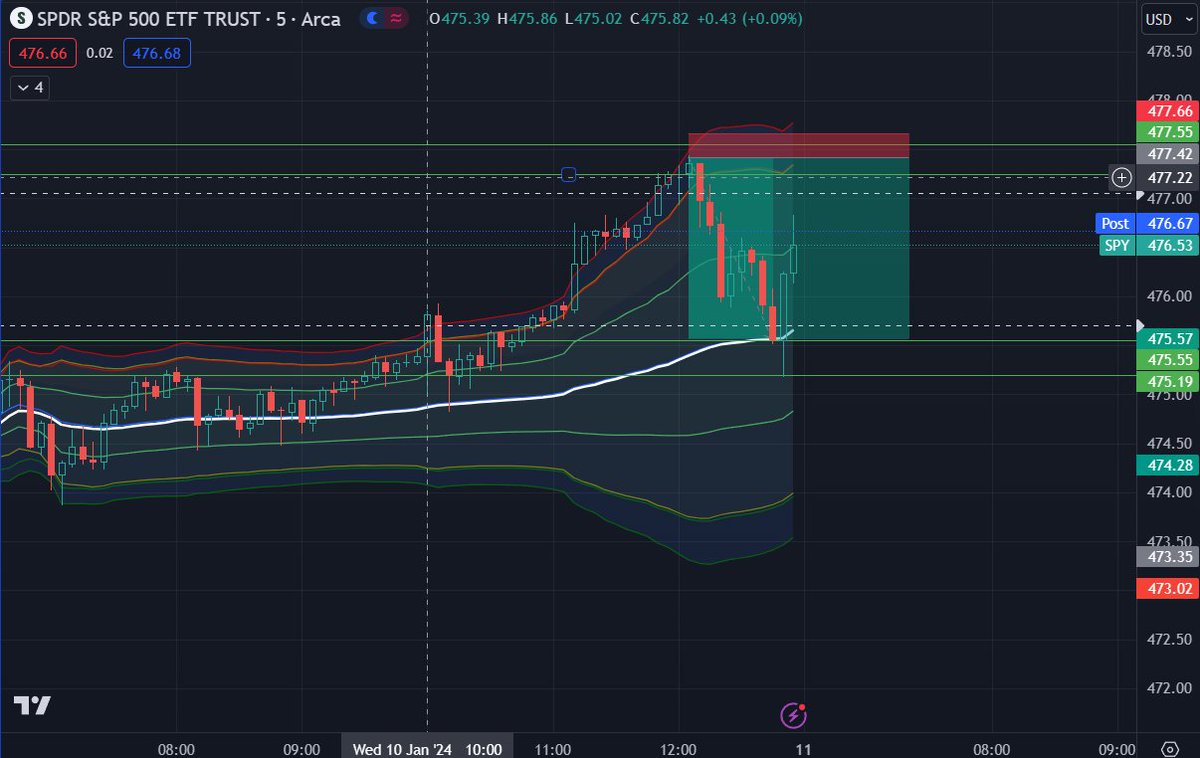Click the Post market label on price axis
This screenshot has height=758, width=1200.
coord(1115,224)
